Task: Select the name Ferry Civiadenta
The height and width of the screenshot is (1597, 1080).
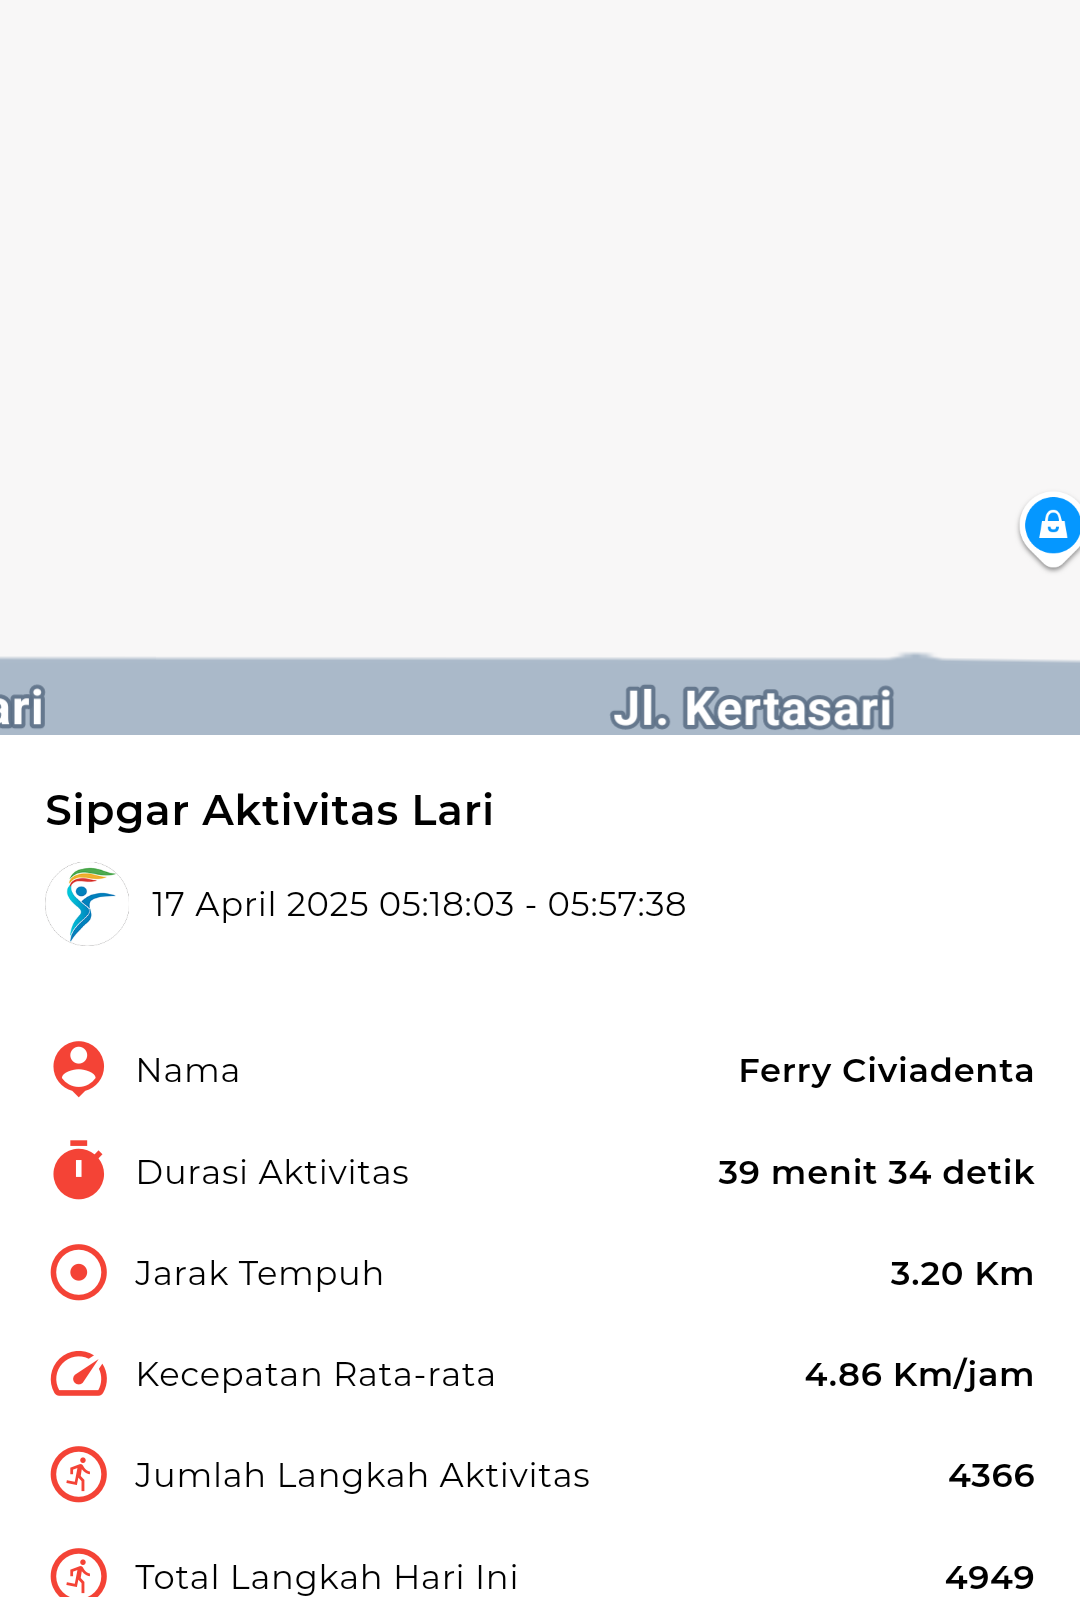Action: (886, 1070)
